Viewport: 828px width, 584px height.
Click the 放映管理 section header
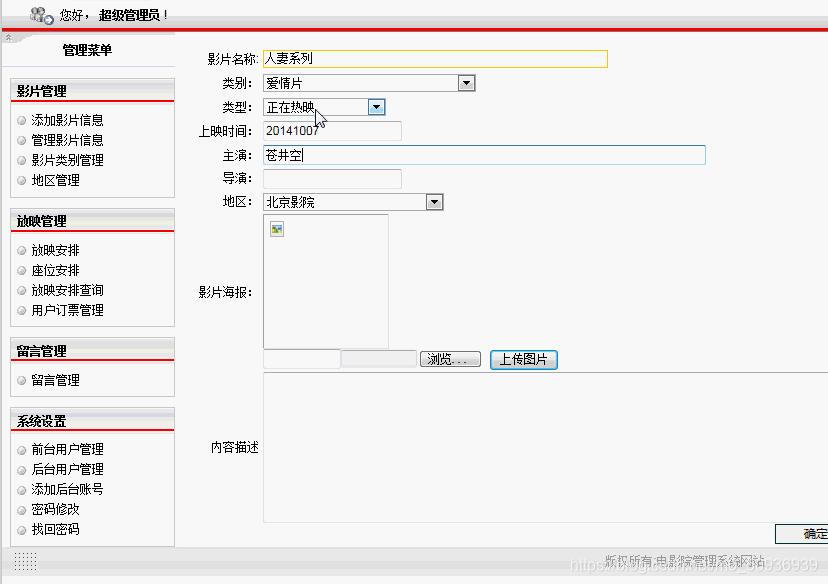[92, 221]
